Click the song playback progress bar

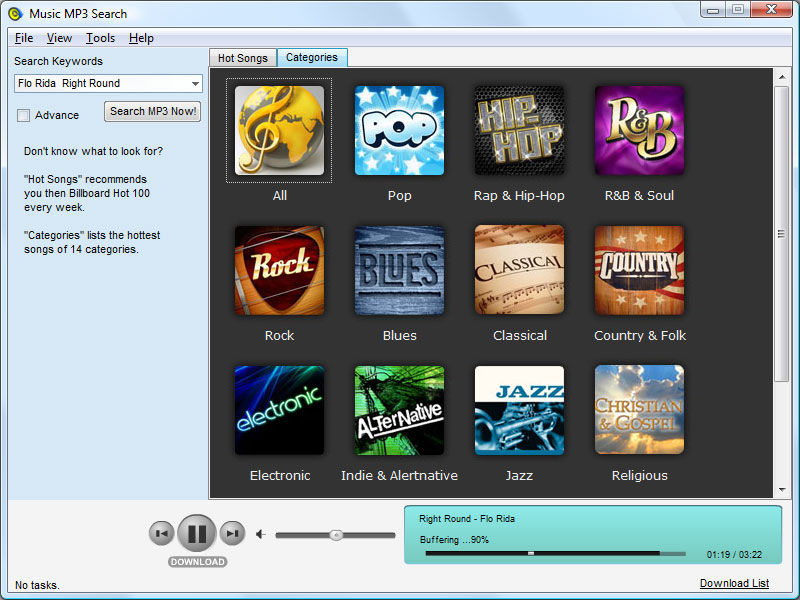tap(555, 553)
